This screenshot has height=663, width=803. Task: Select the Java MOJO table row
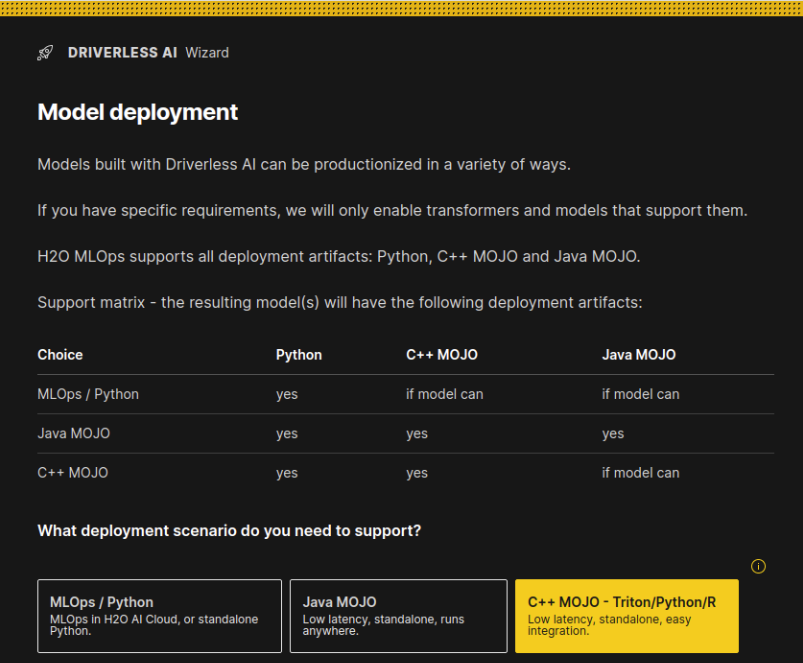click(x=75, y=433)
